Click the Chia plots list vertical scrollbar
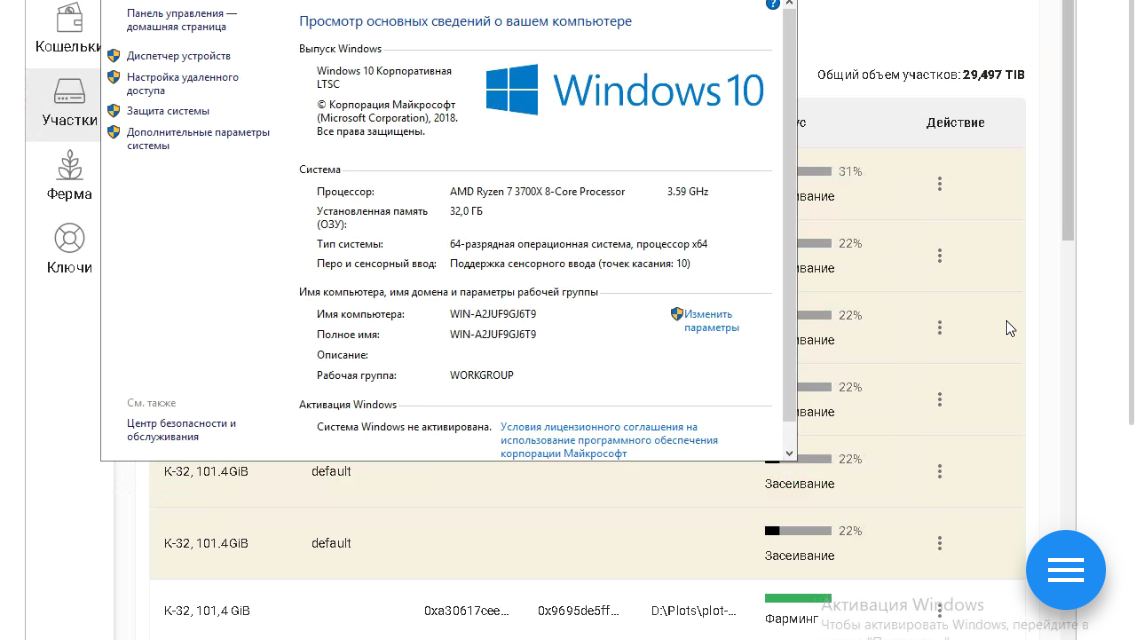The width and height of the screenshot is (1136, 640). tap(1068, 120)
